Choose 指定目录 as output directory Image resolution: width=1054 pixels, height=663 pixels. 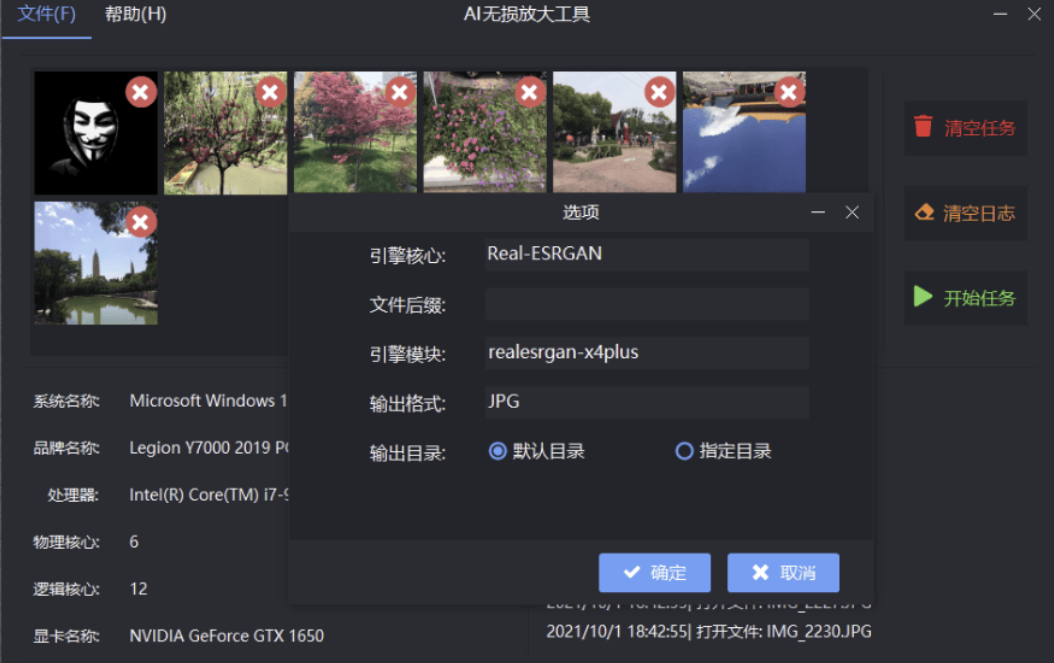pos(684,451)
